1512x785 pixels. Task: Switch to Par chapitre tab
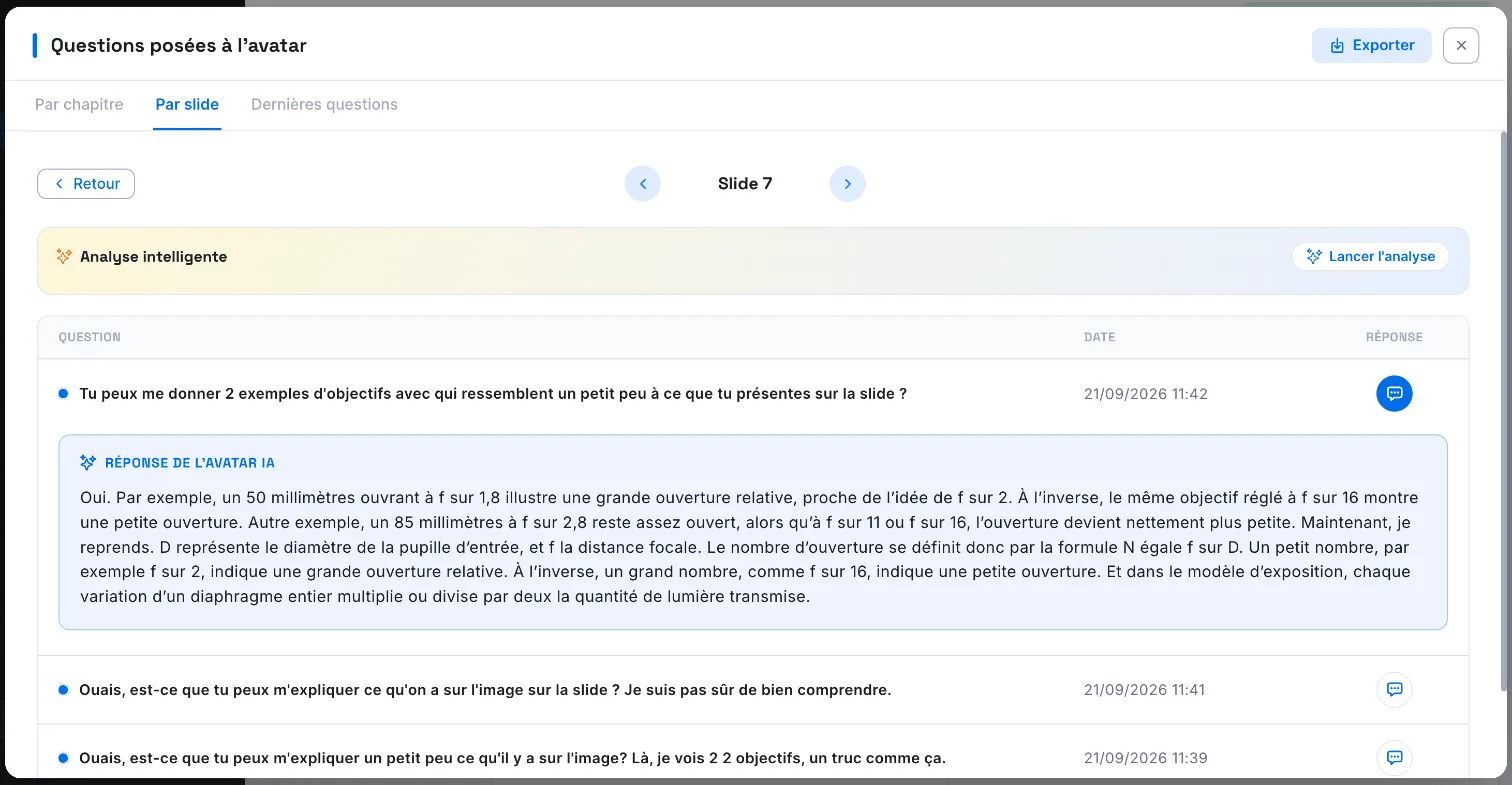coord(79,104)
